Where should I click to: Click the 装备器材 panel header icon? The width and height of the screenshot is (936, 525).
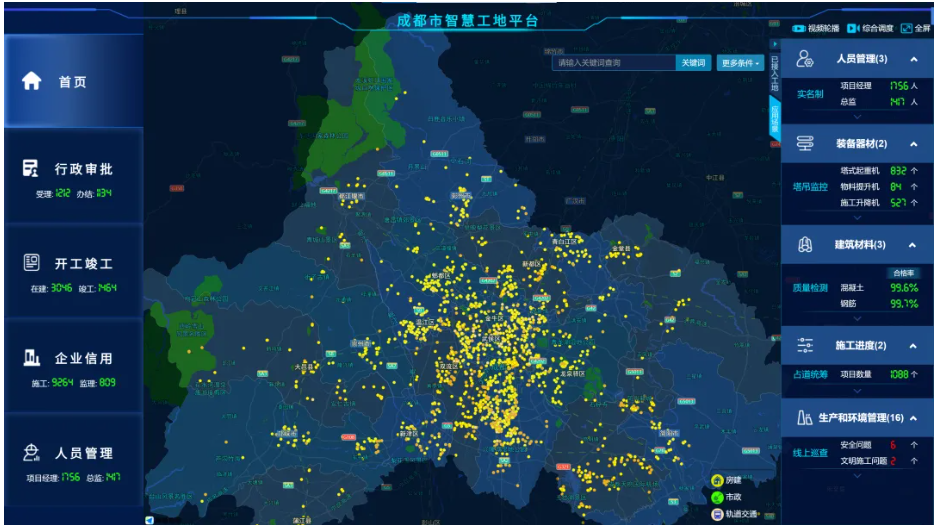click(805, 143)
